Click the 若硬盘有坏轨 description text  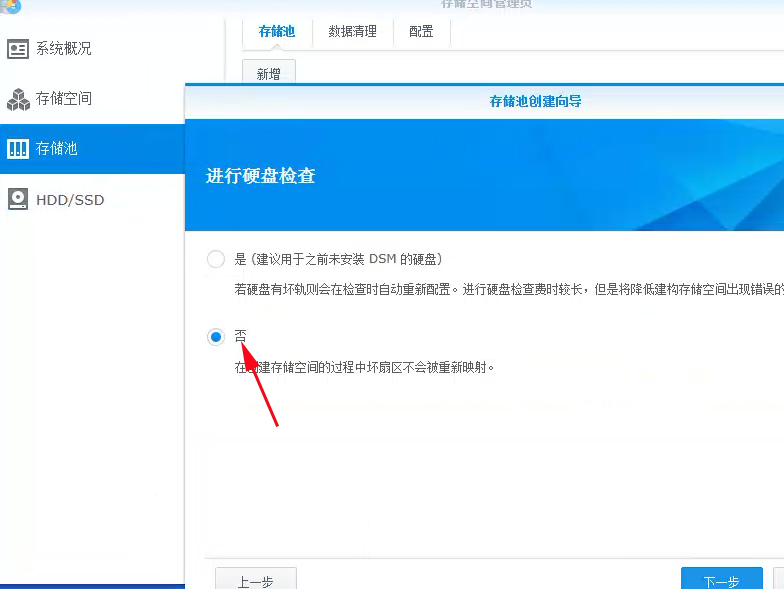click(x=509, y=290)
